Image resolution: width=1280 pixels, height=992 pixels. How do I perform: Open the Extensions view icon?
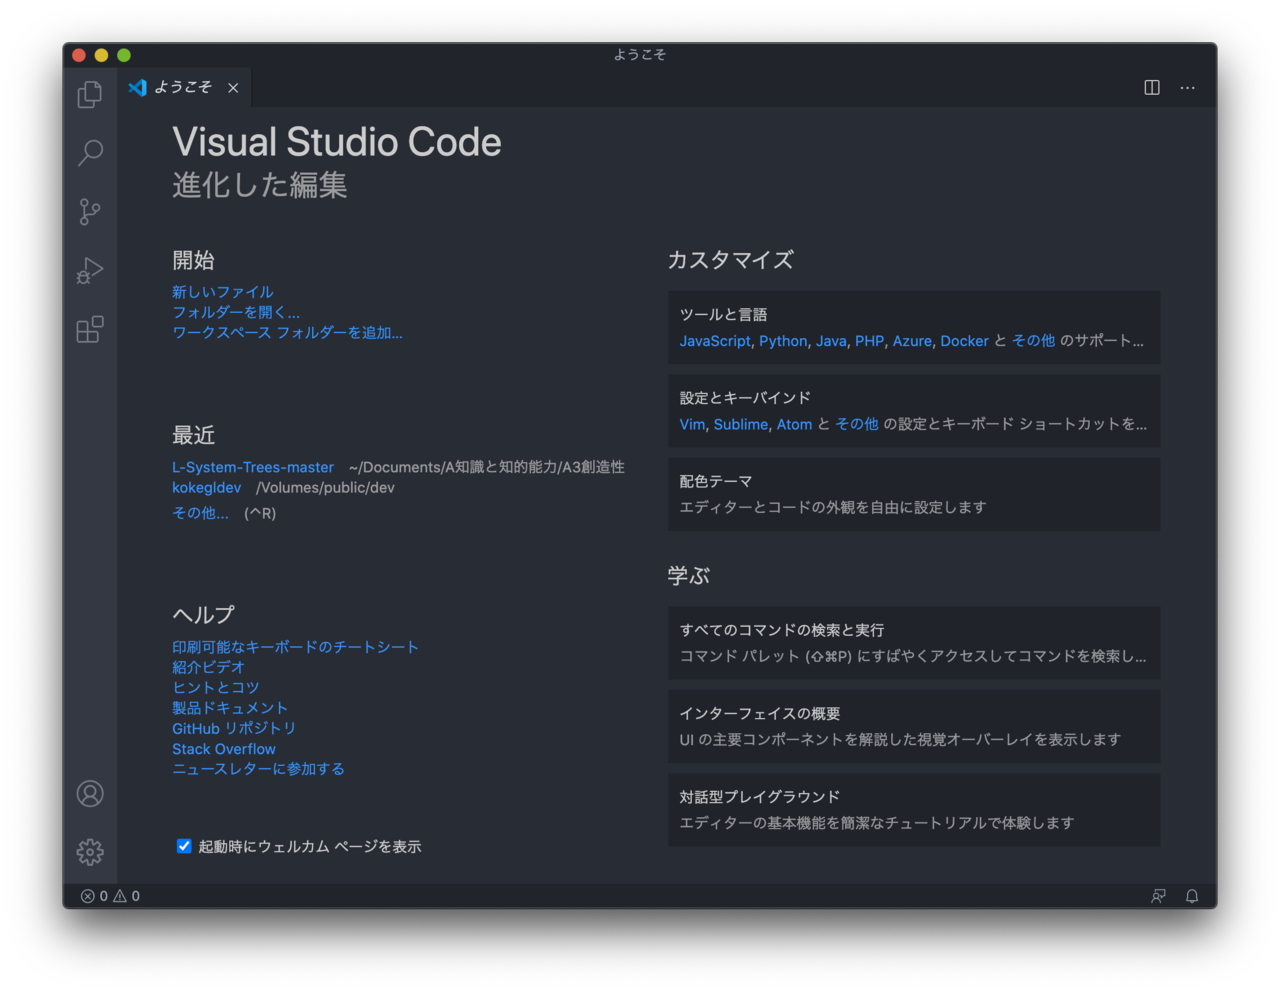90,329
